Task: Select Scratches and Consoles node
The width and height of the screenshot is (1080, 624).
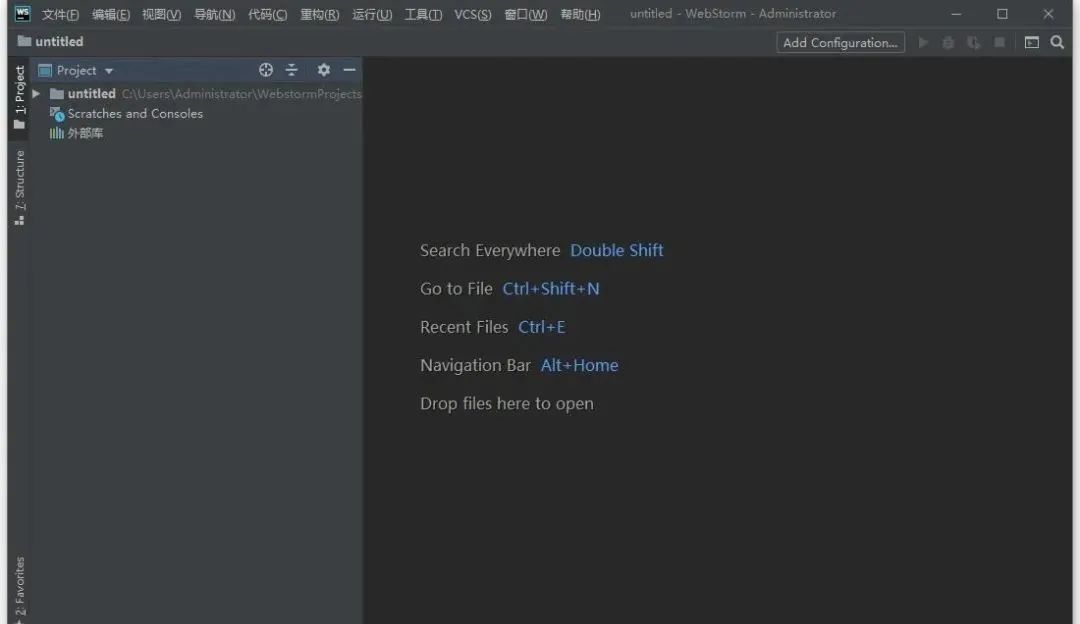Action: (134, 114)
